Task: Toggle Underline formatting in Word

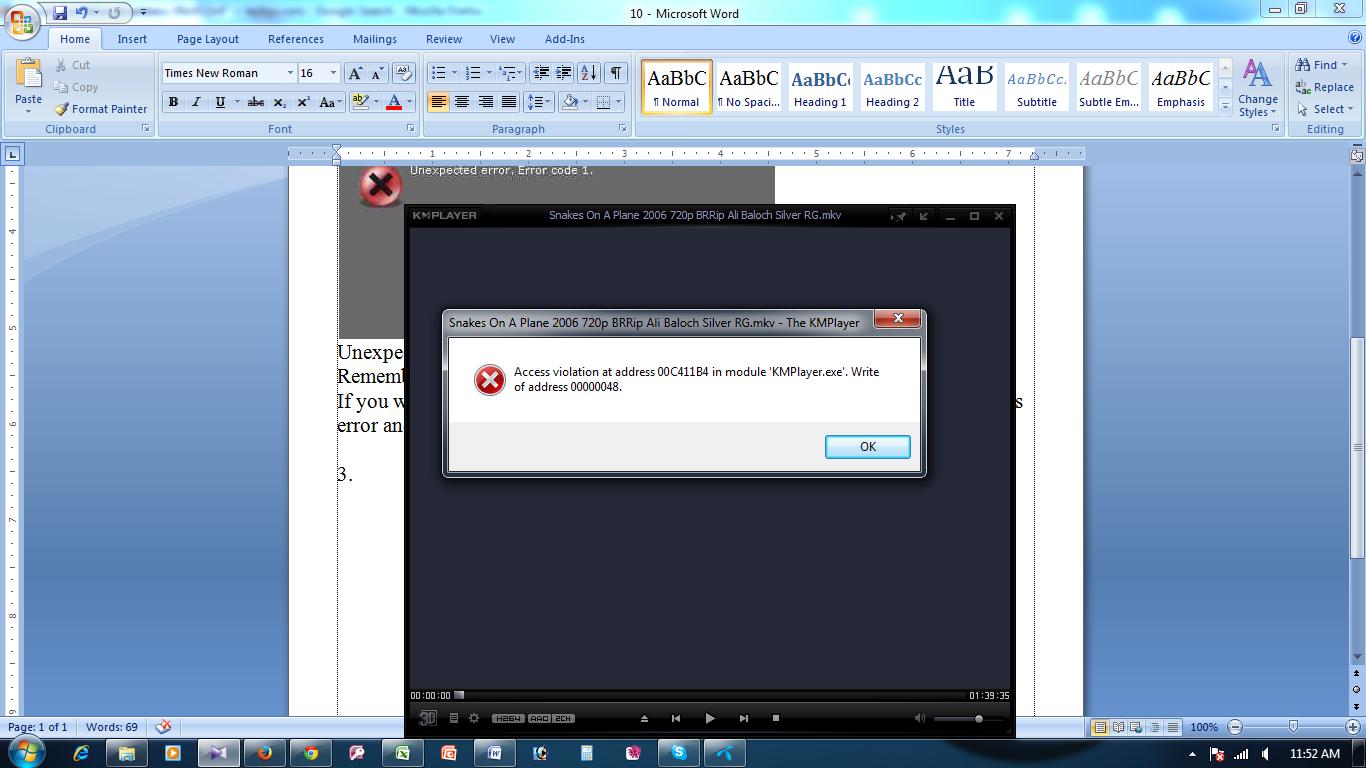Action: (220, 102)
